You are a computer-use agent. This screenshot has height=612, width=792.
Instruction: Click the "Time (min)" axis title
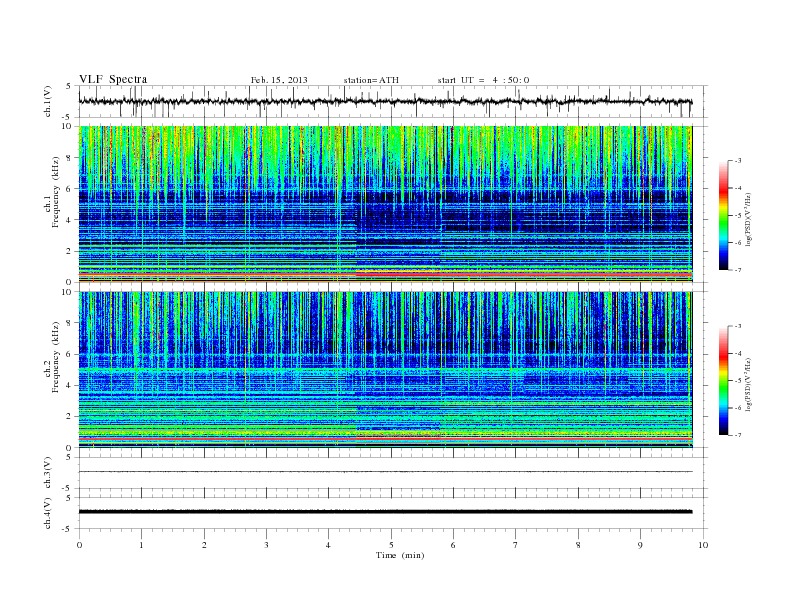coord(400,555)
